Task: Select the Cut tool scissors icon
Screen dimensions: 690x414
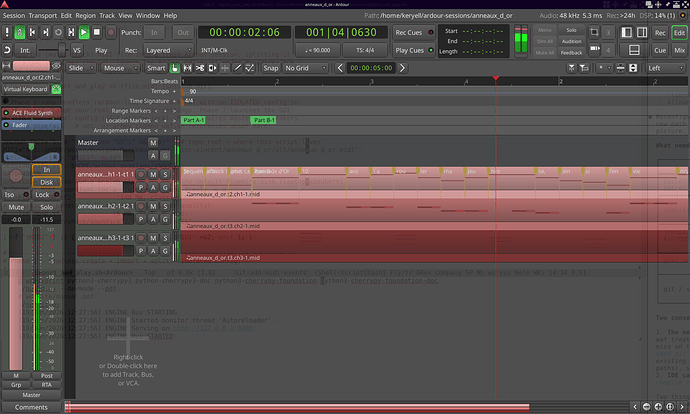Action: tap(200, 68)
